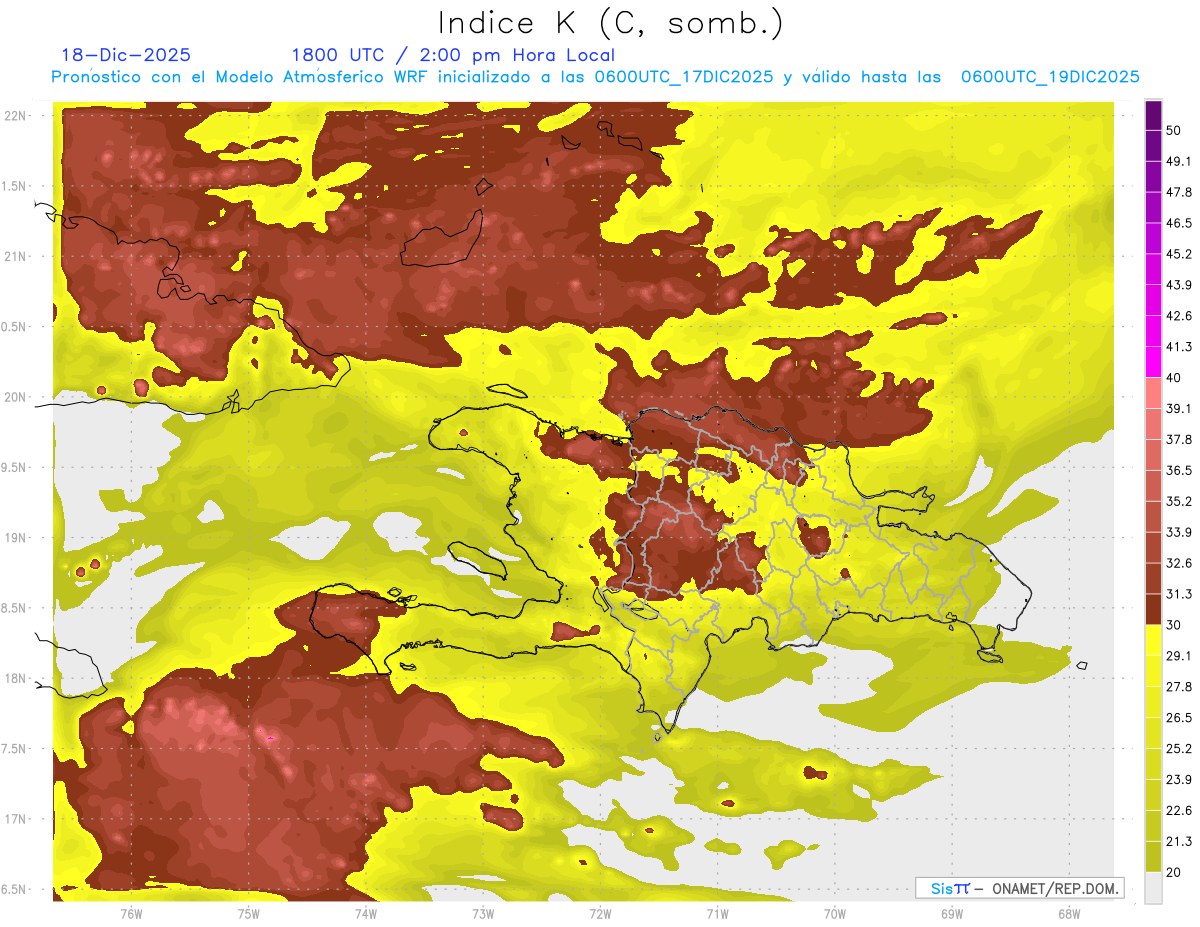Click latitude axis label "7.5N"
Screen dimensions: 1200x927
(15, 749)
